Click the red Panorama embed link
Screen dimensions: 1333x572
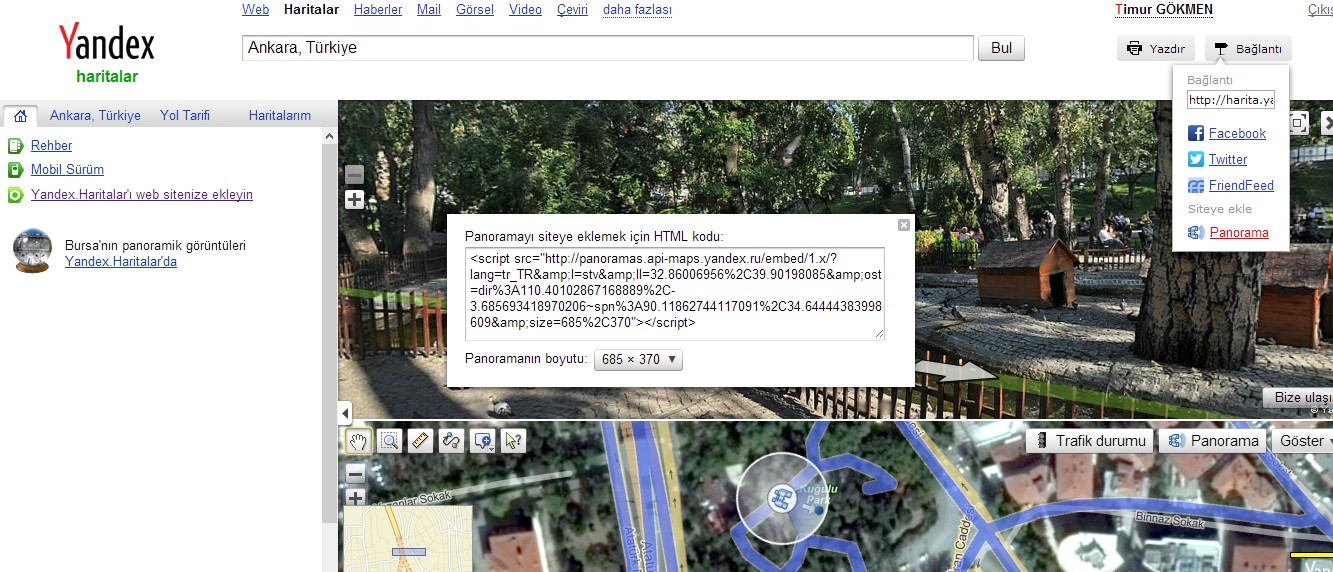(x=1239, y=233)
